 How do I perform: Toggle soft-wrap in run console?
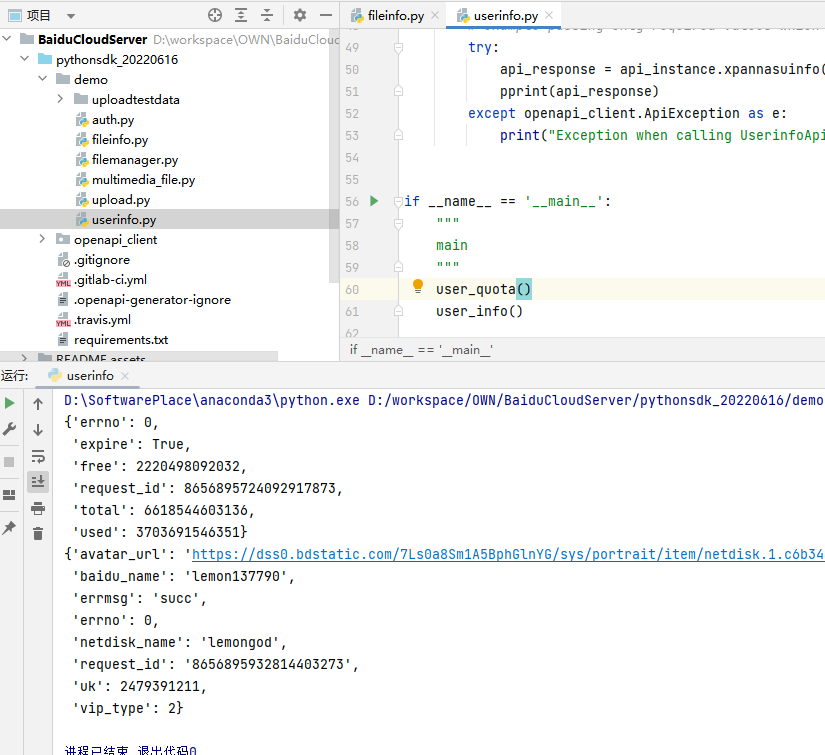point(38,456)
